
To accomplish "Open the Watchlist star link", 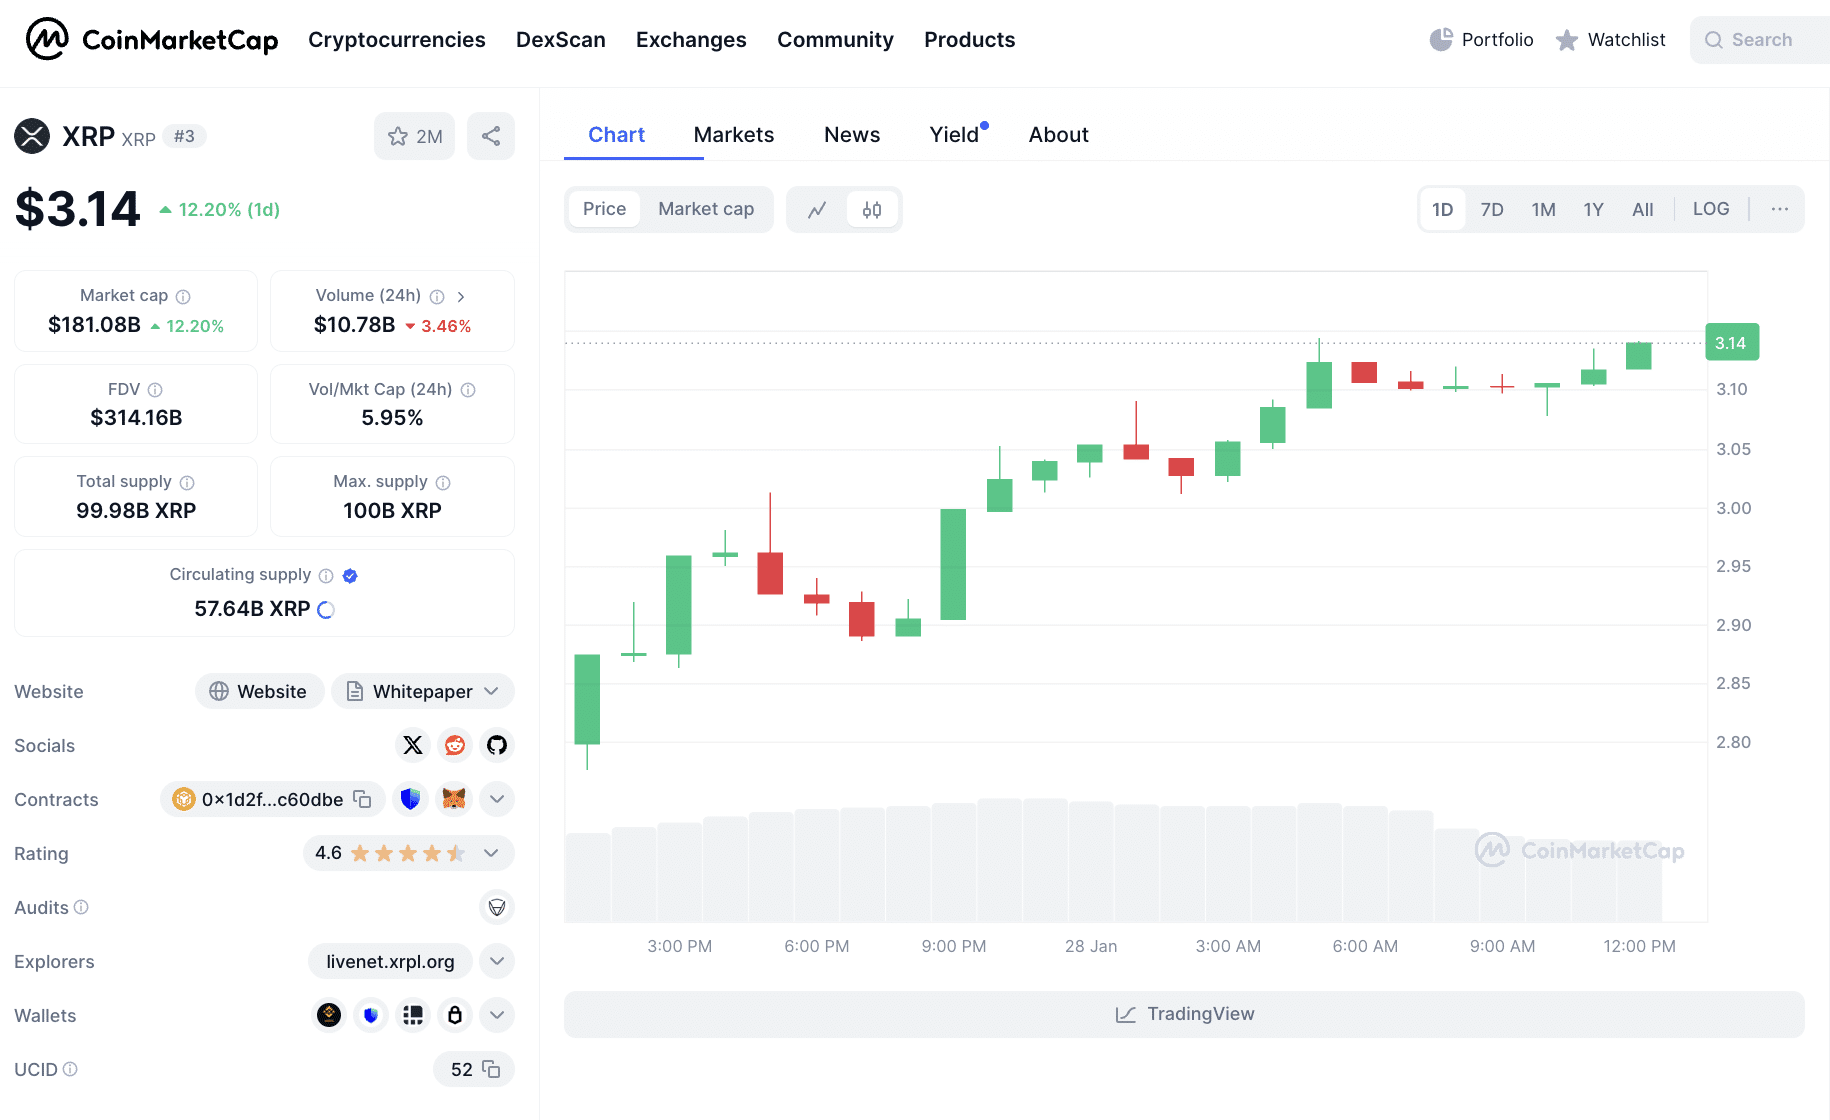I will tap(1611, 40).
